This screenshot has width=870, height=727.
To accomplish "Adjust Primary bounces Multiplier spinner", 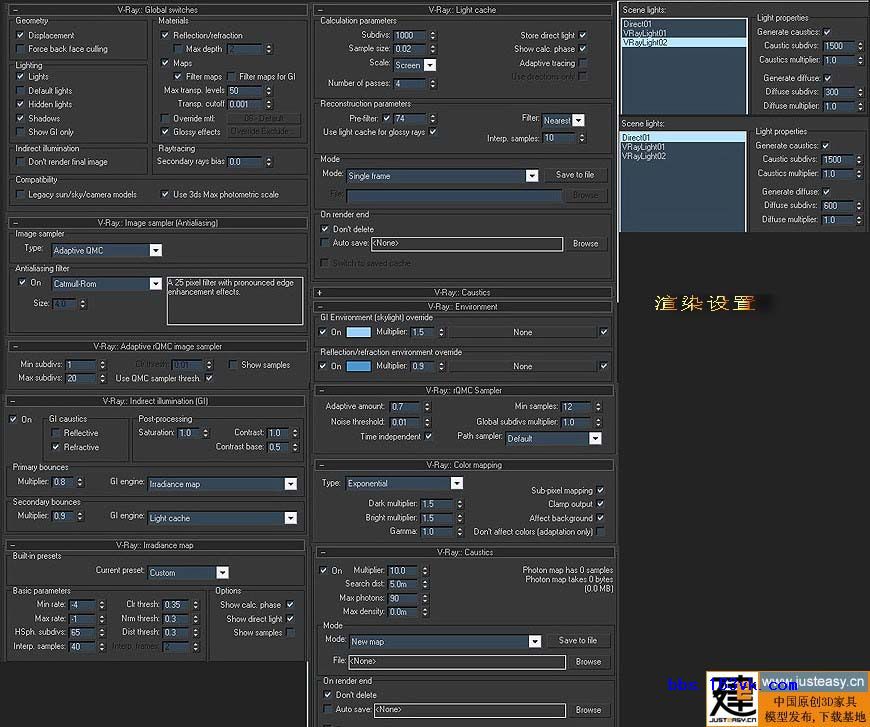I will pyautogui.click(x=80, y=482).
